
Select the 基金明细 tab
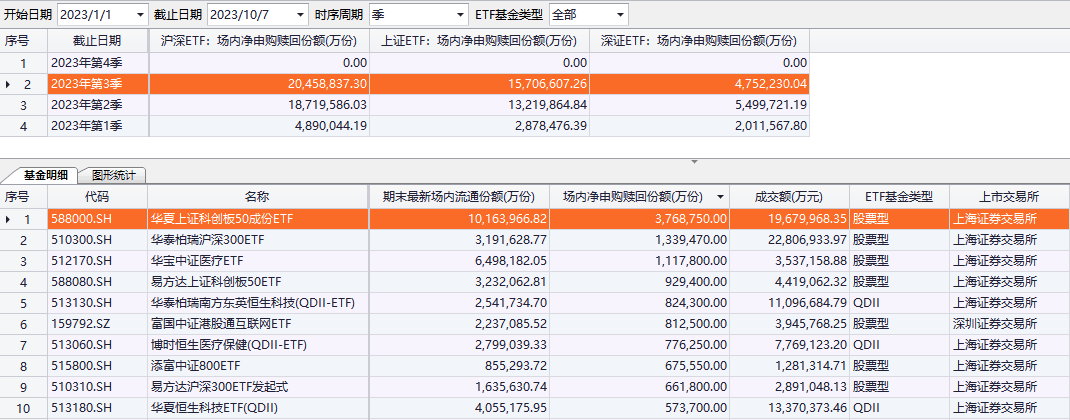point(45,175)
